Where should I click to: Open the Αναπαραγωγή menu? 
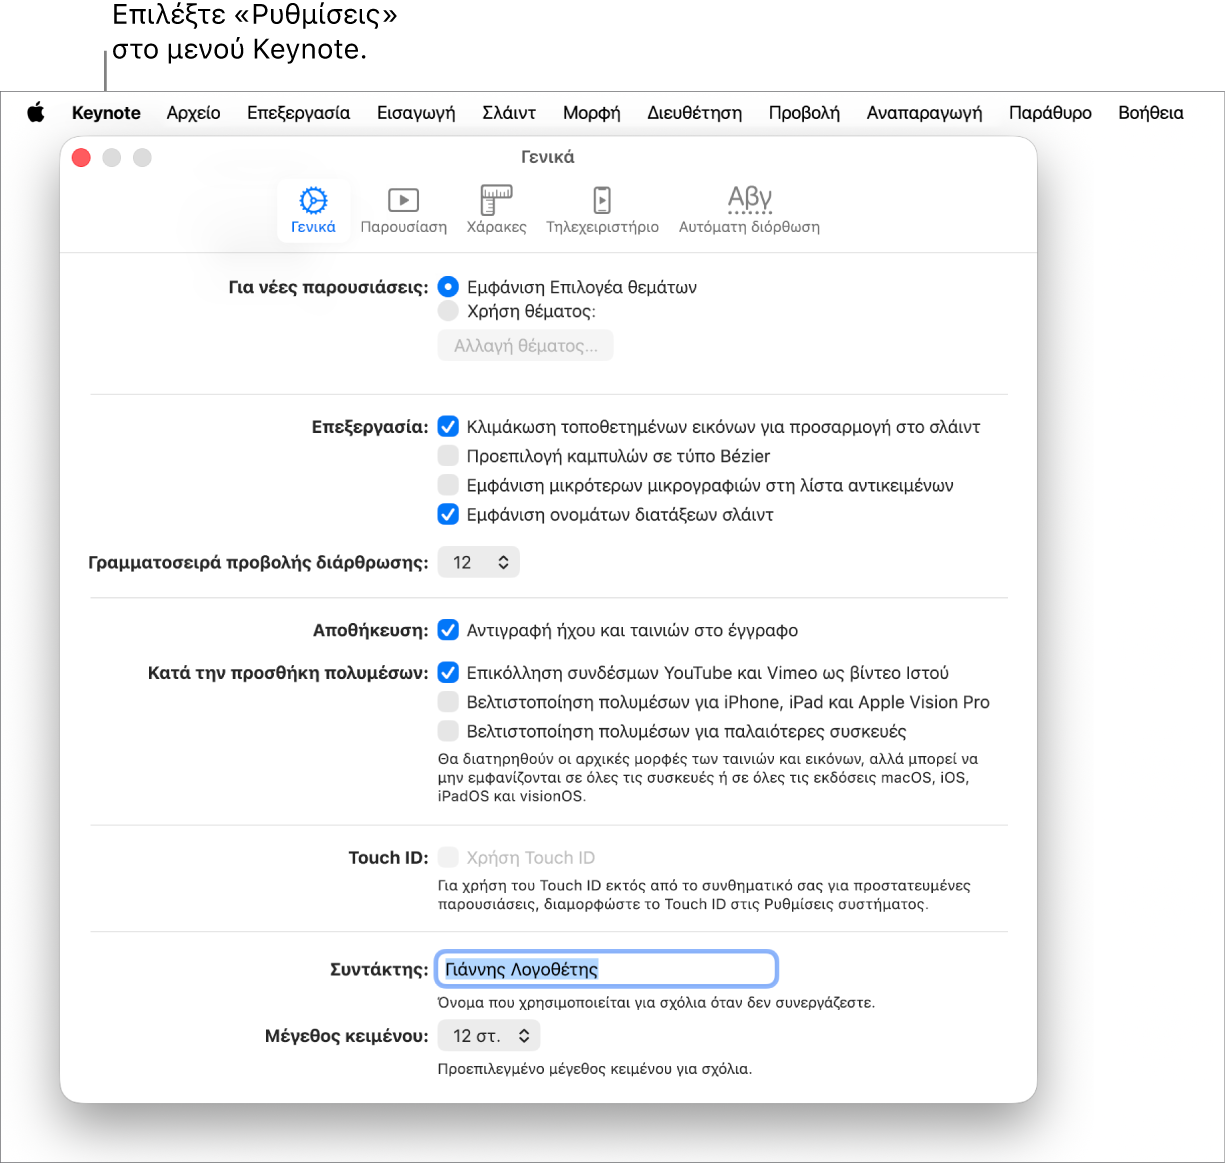coord(924,113)
